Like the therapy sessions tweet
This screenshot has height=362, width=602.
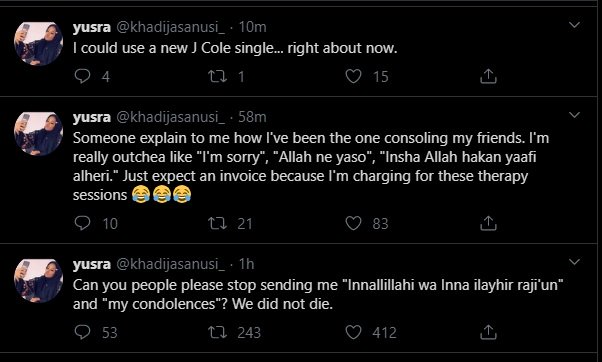tap(353, 223)
